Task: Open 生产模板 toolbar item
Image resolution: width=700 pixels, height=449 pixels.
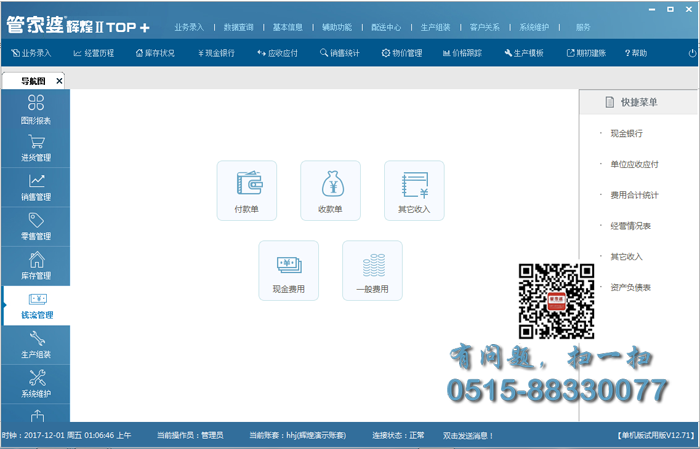Action: click(524, 53)
